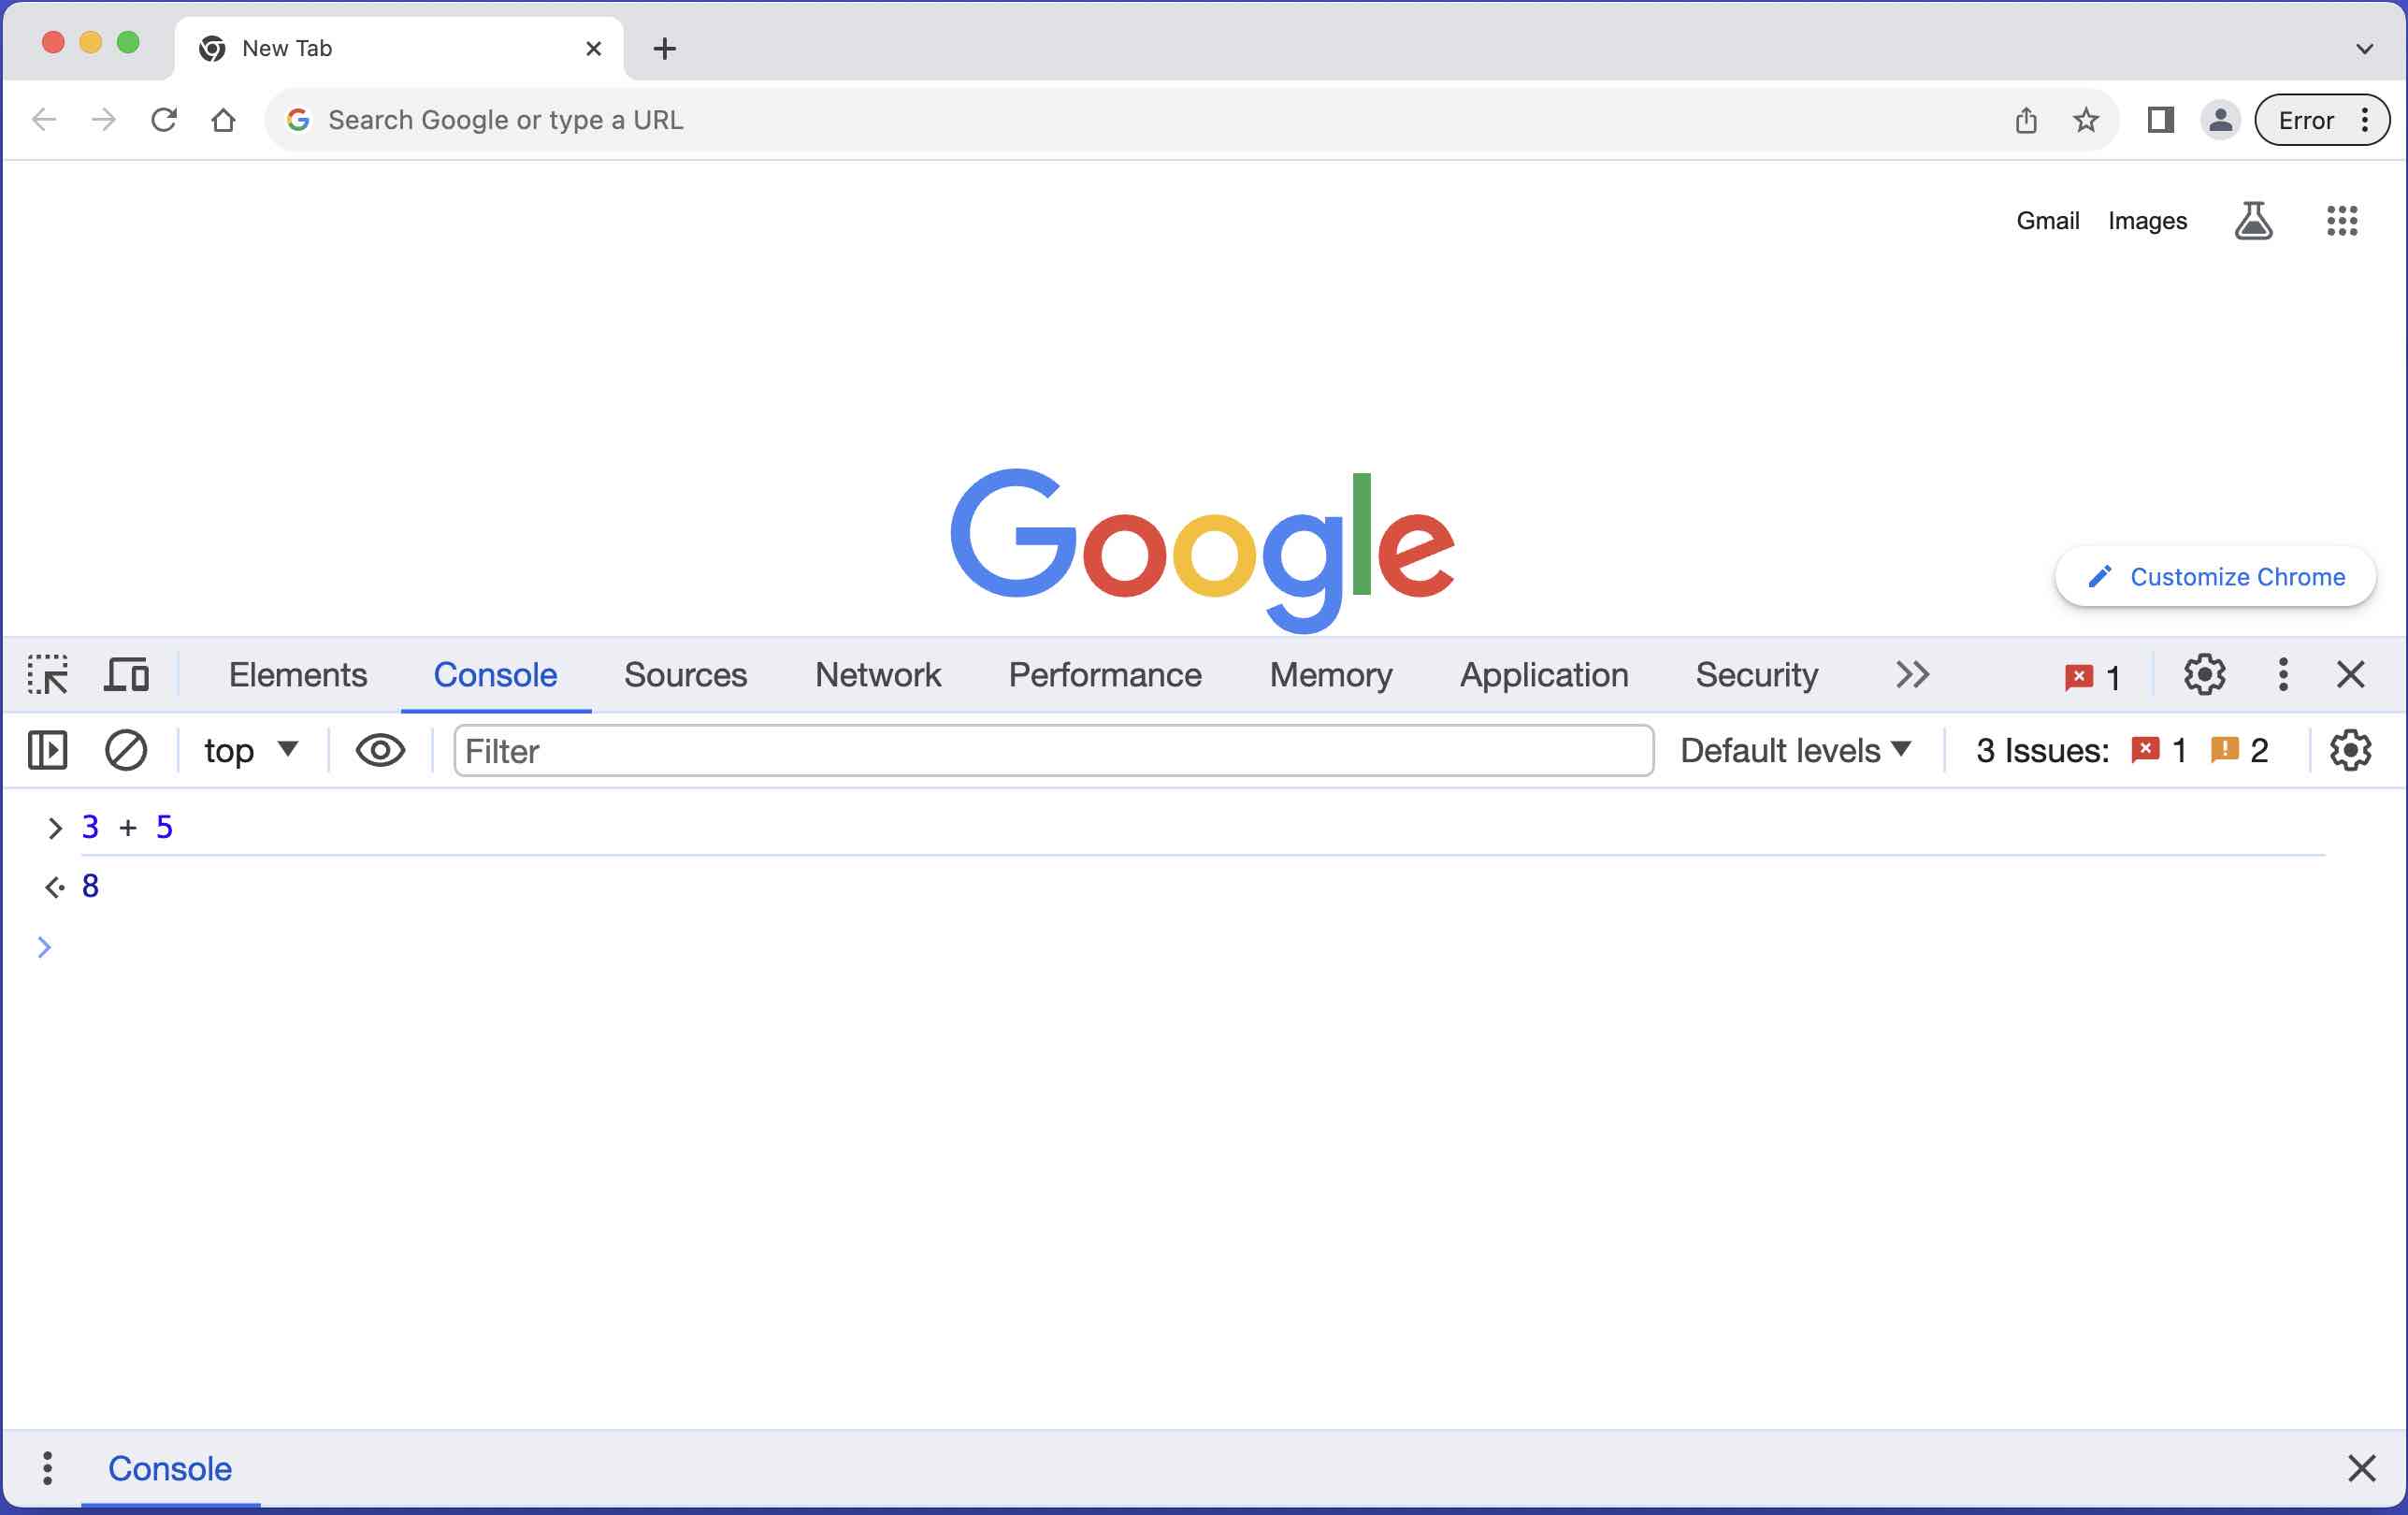Image resolution: width=2408 pixels, height=1515 pixels.
Task: Open the Images link
Action: [x=2147, y=220]
